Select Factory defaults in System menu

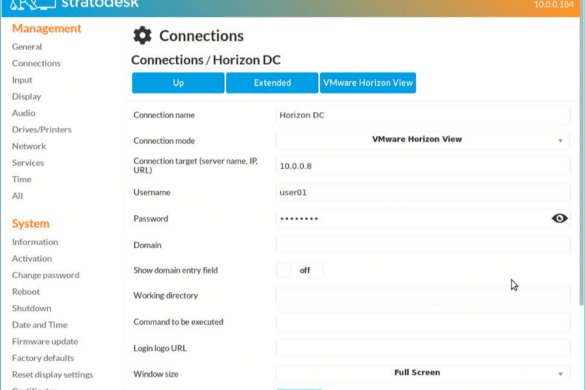point(43,358)
